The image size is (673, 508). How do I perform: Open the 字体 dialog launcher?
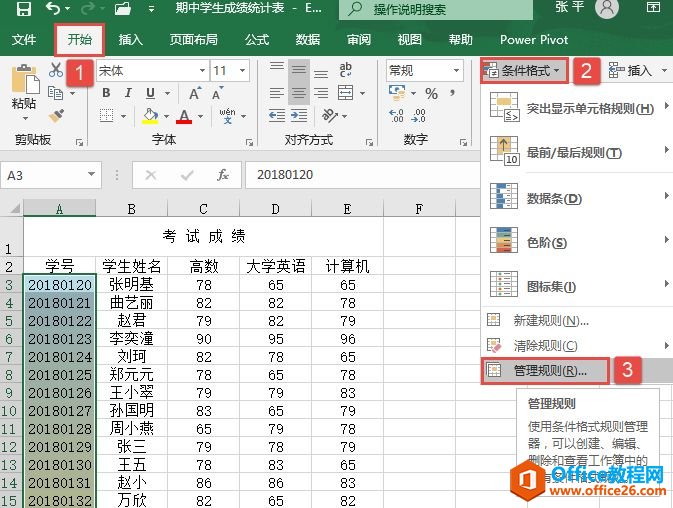(x=249, y=142)
